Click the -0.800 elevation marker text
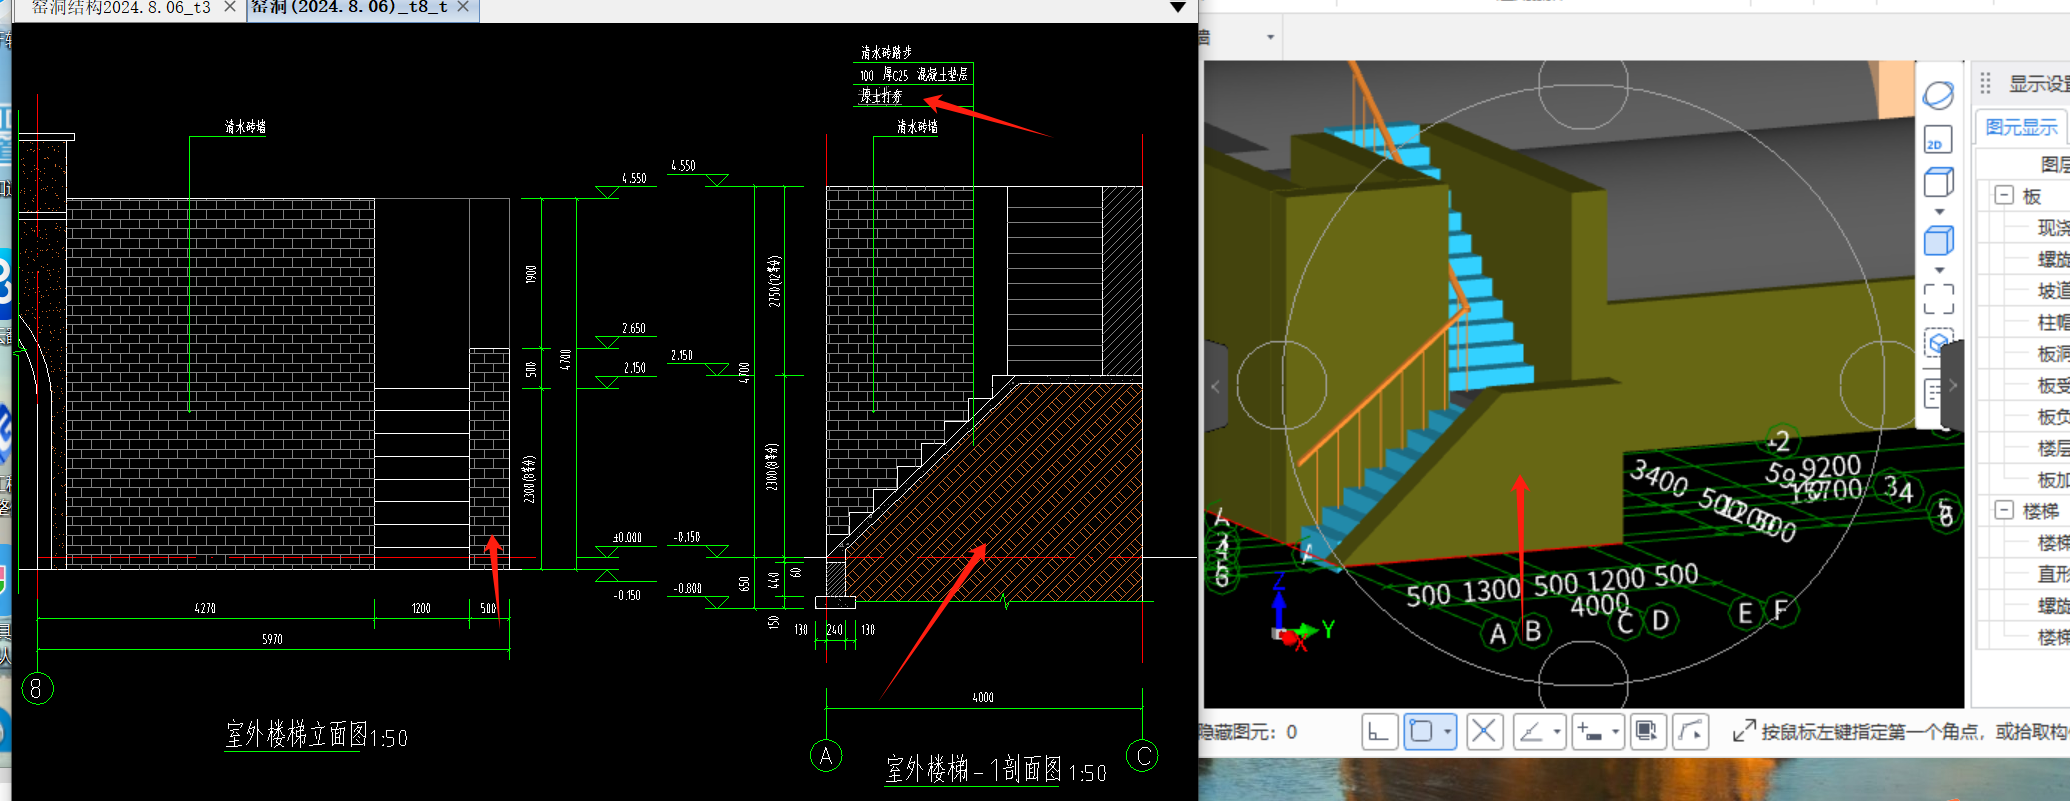 tap(687, 588)
